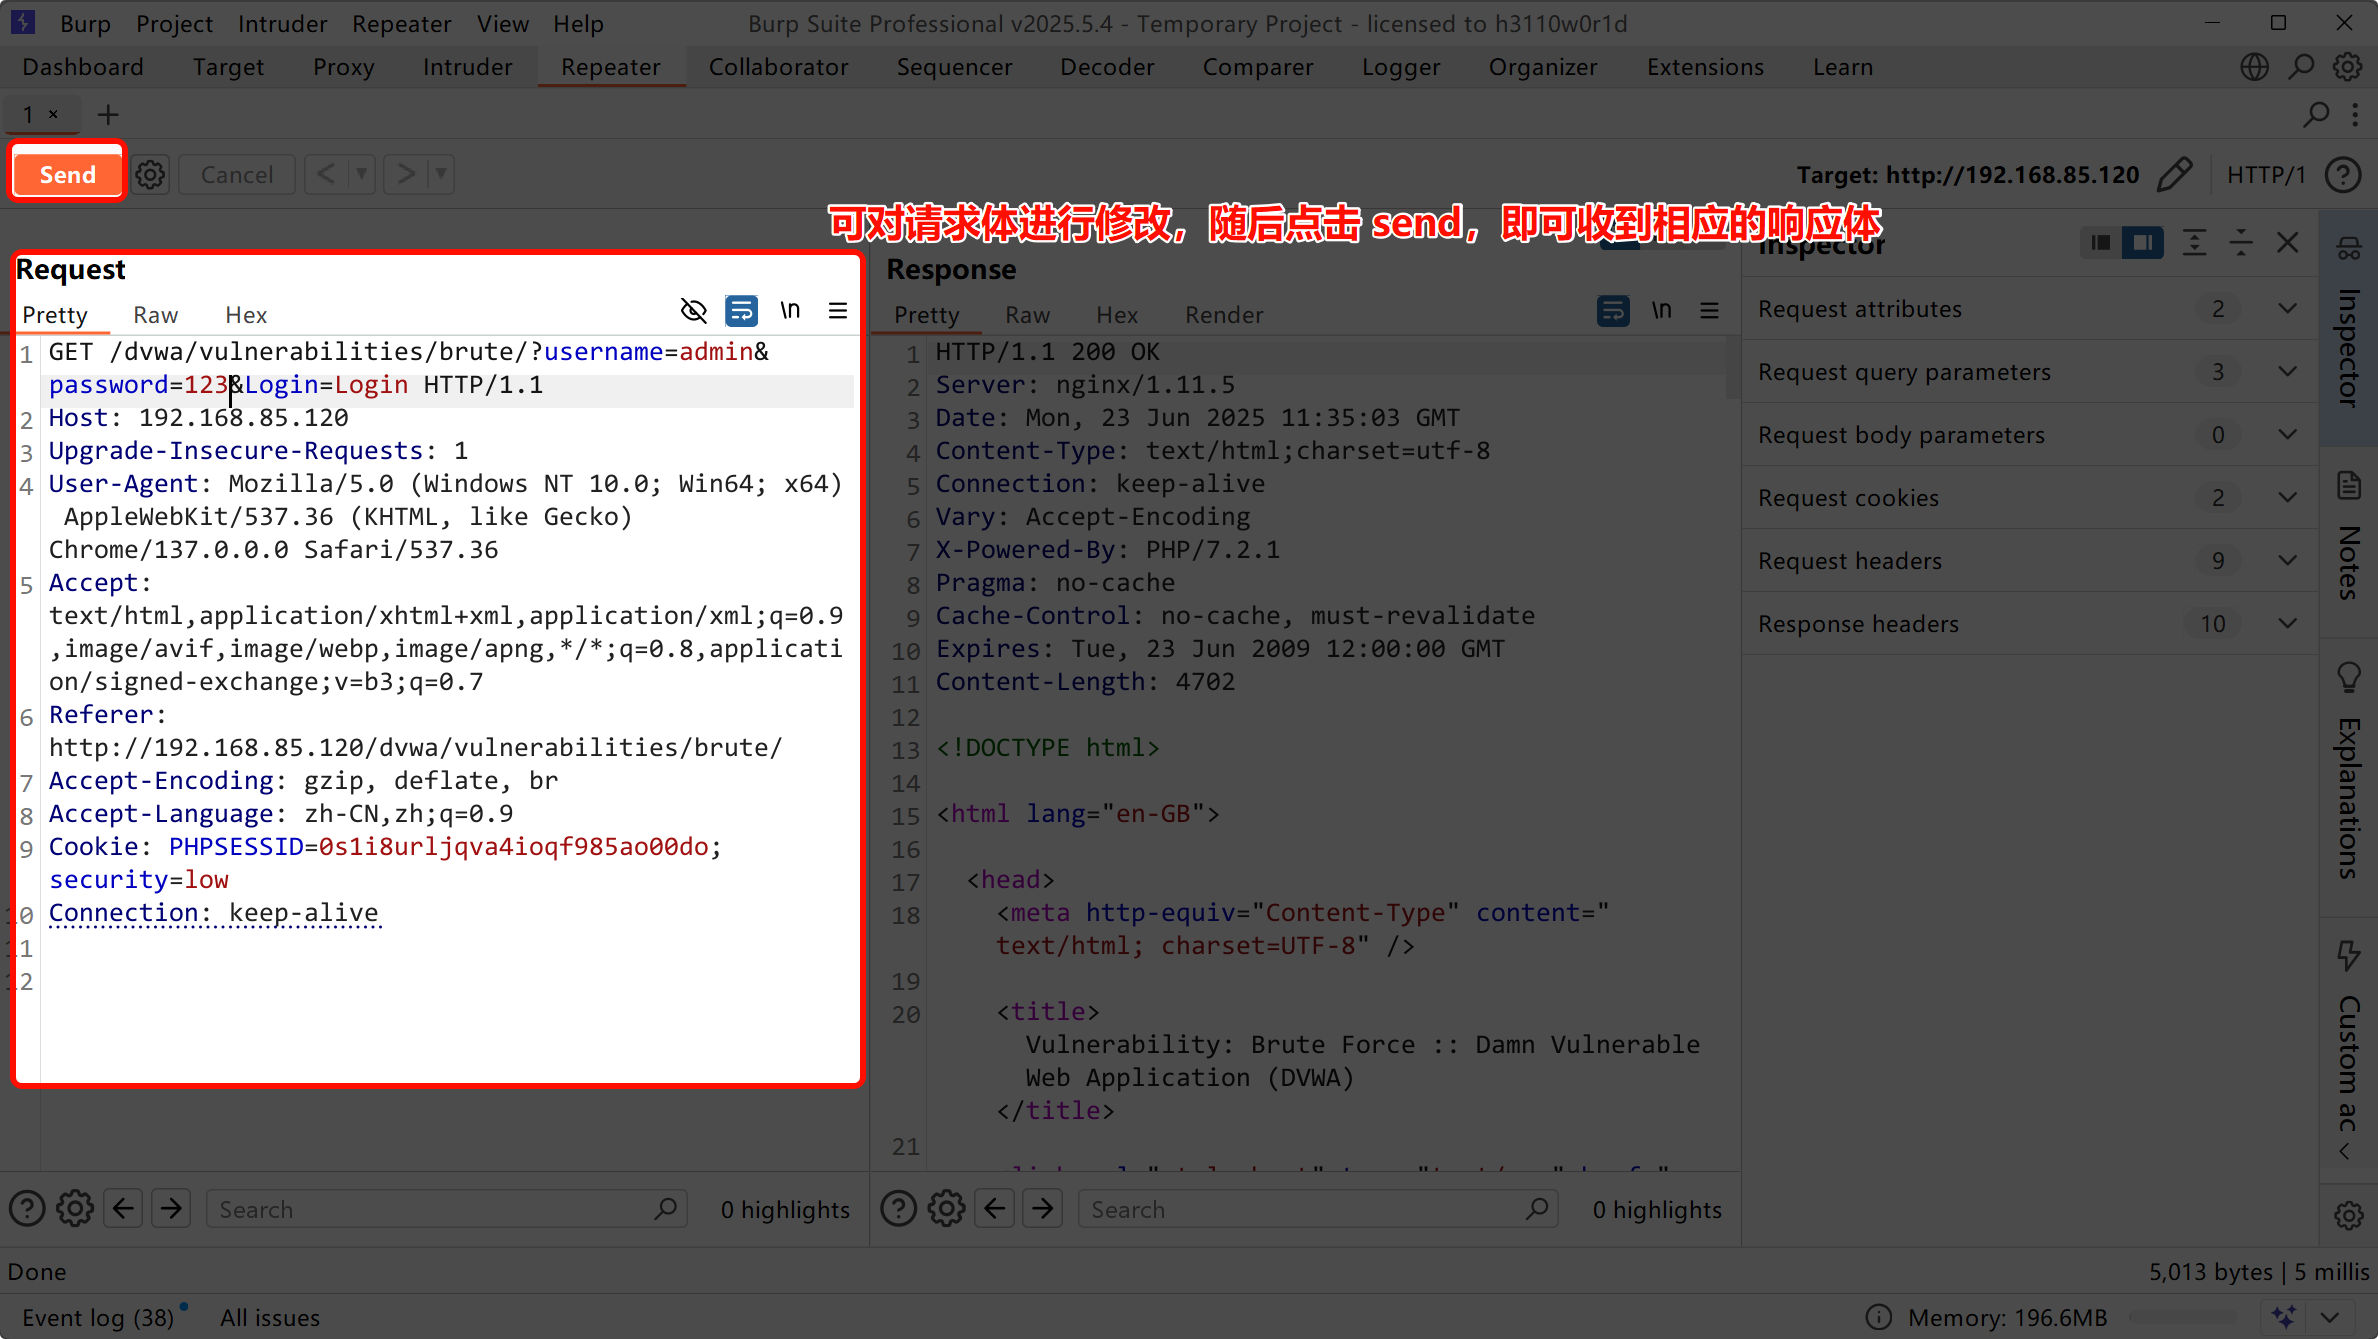Open Repeater request settings gear

(150, 174)
